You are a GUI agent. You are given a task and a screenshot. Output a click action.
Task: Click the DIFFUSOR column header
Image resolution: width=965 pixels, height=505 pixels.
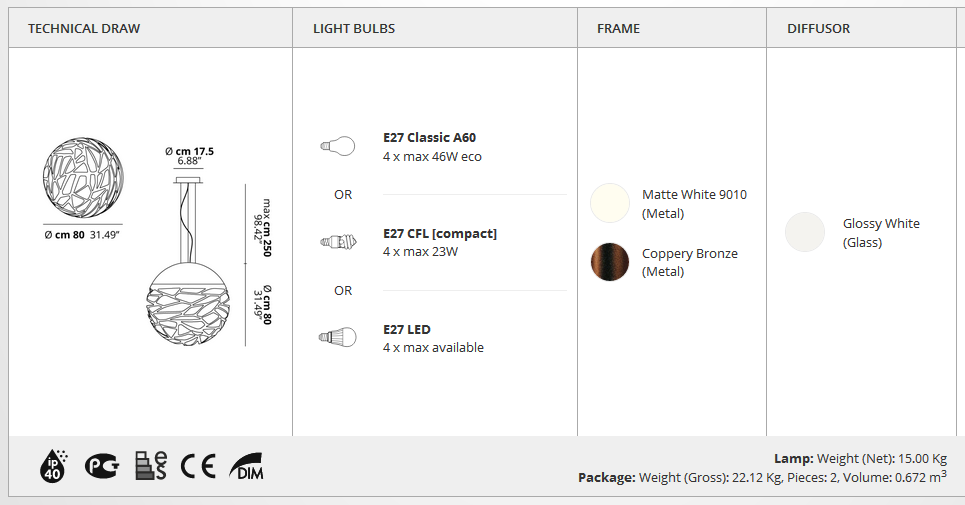(x=819, y=28)
